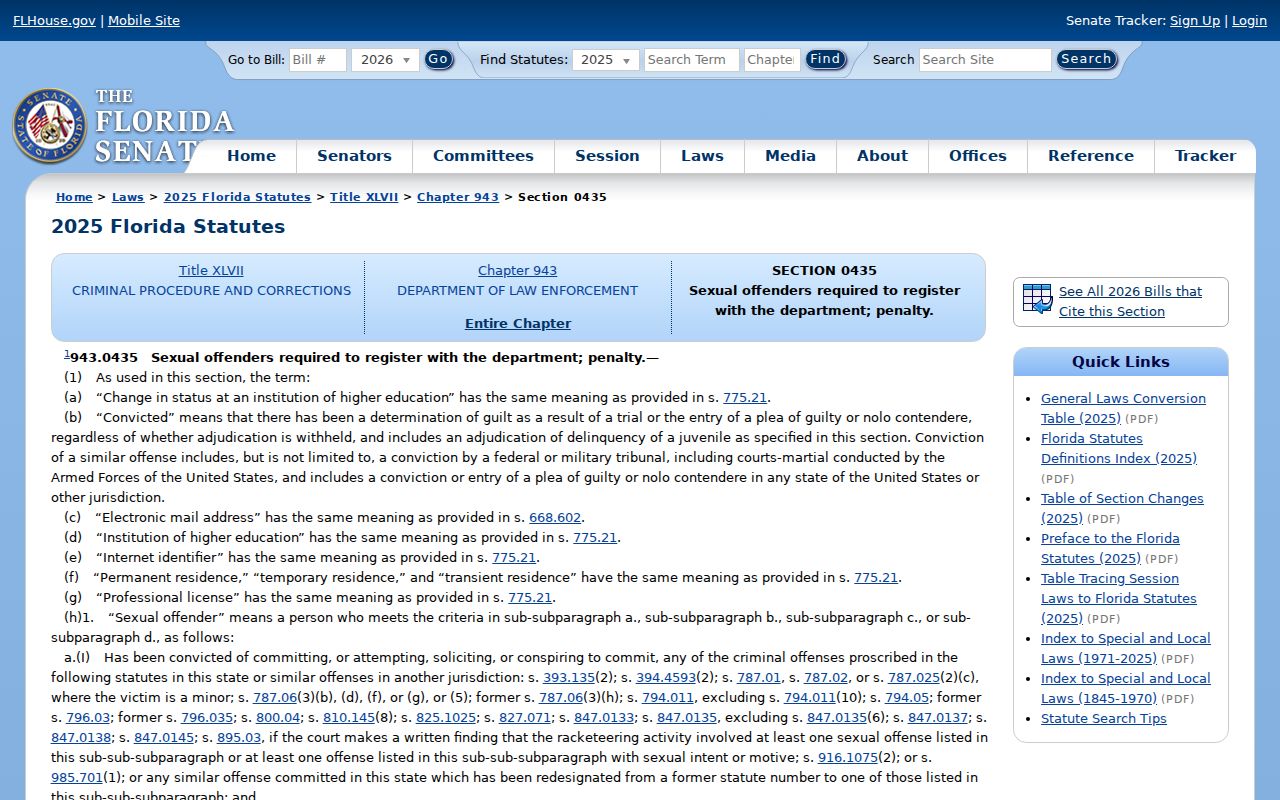The width and height of the screenshot is (1280, 800).
Task: Click Home in the breadcrumb
Action: (x=74, y=197)
